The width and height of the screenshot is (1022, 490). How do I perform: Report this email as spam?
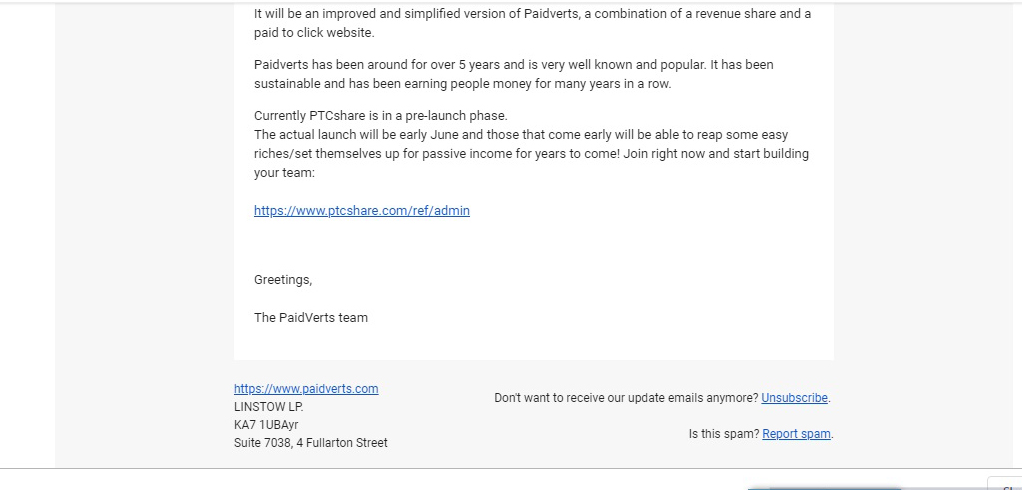click(x=796, y=433)
